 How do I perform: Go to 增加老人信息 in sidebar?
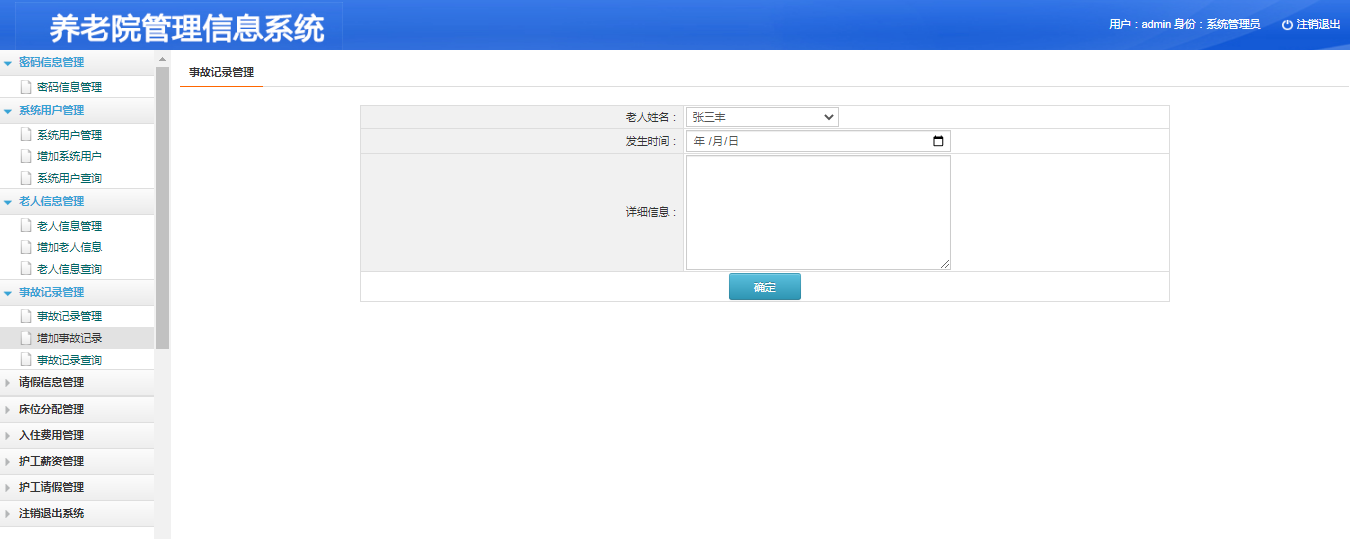[x=69, y=247]
